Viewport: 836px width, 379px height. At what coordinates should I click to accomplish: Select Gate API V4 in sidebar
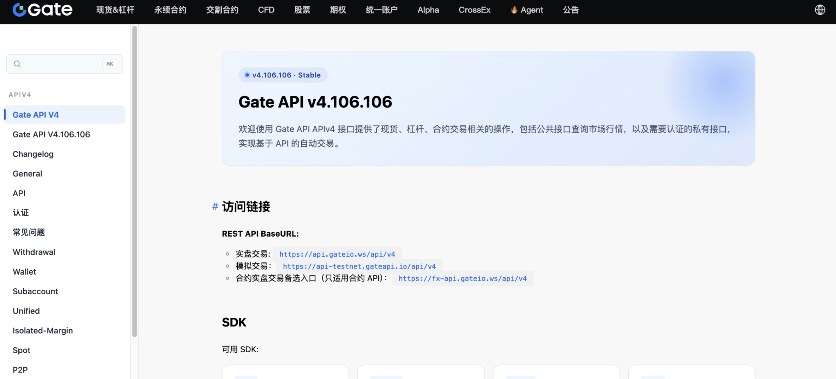click(65, 115)
